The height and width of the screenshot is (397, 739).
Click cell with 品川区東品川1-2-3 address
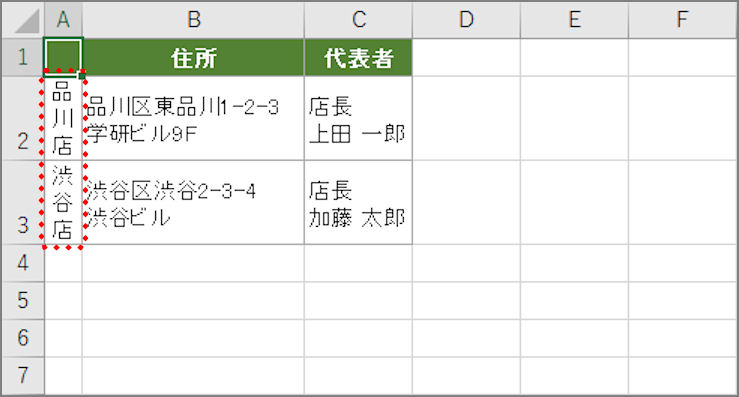pos(193,118)
